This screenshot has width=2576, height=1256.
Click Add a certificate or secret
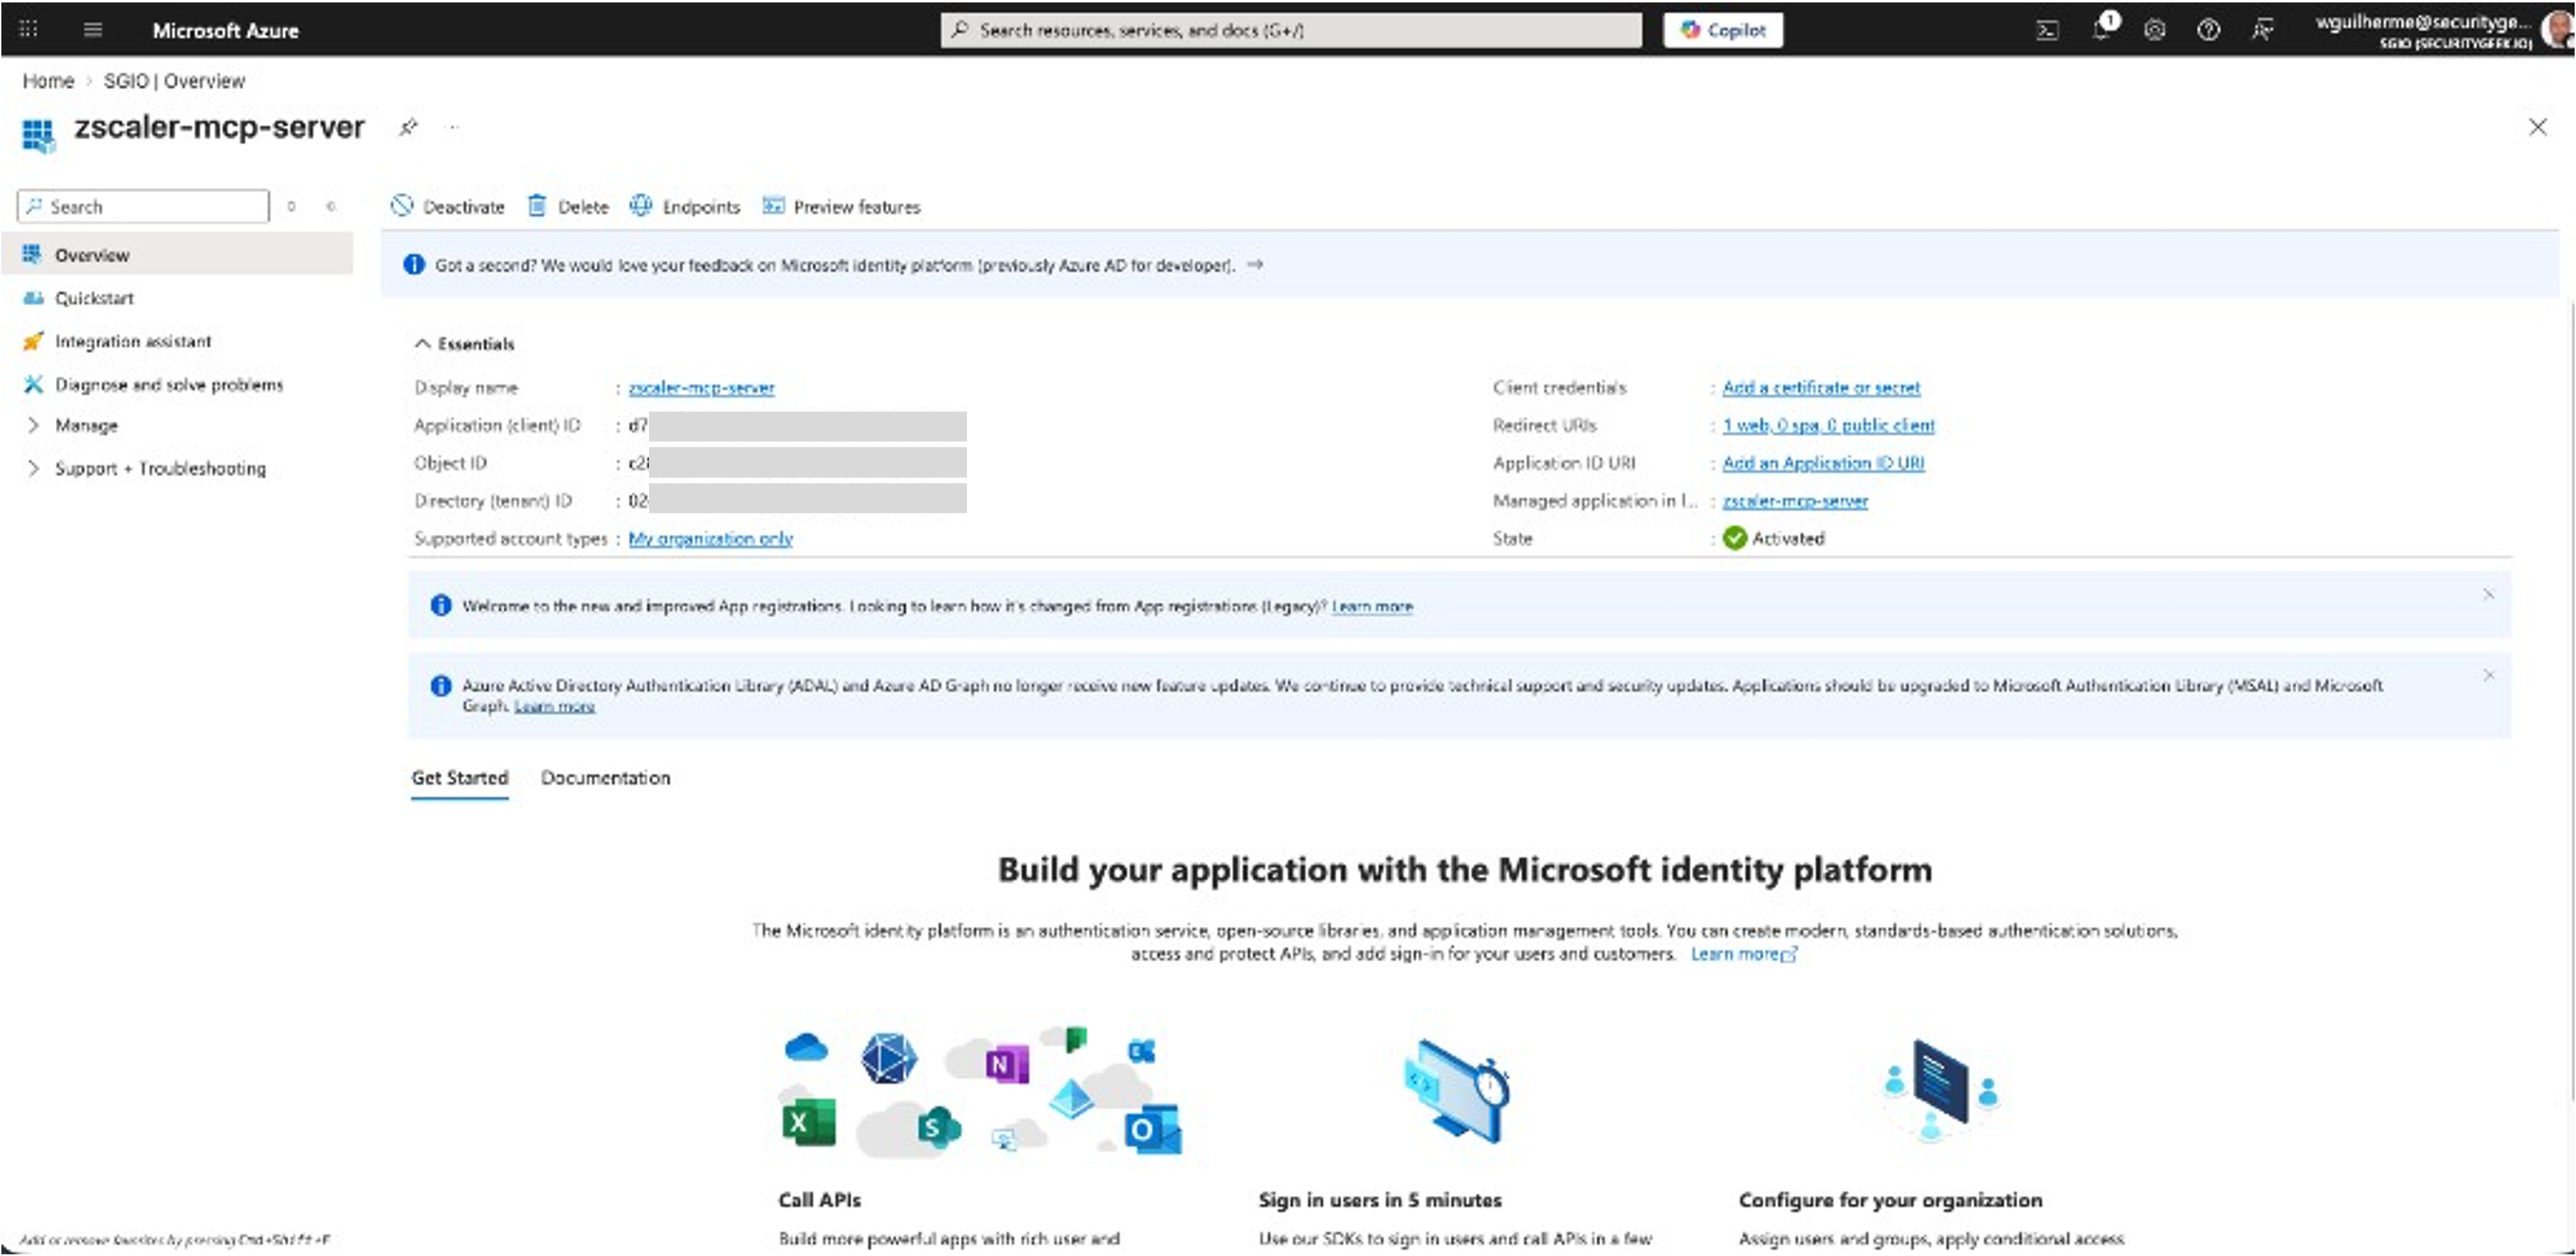(x=1821, y=387)
